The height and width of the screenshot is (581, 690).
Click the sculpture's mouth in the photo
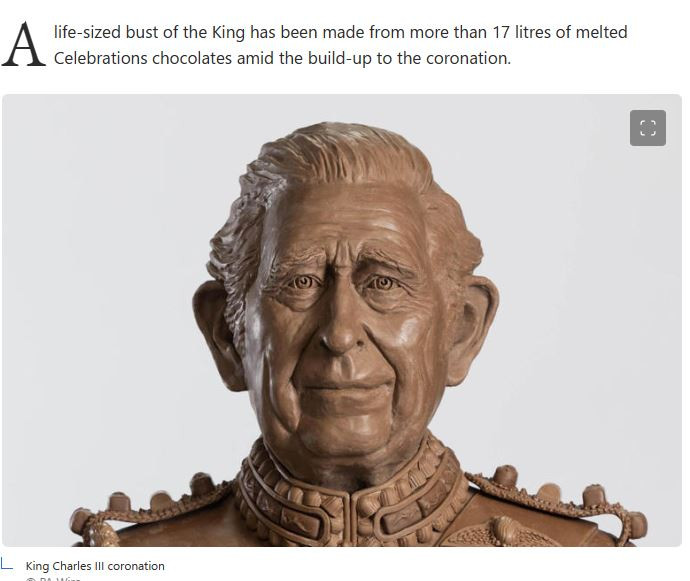pyautogui.click(x=350, y=387)
